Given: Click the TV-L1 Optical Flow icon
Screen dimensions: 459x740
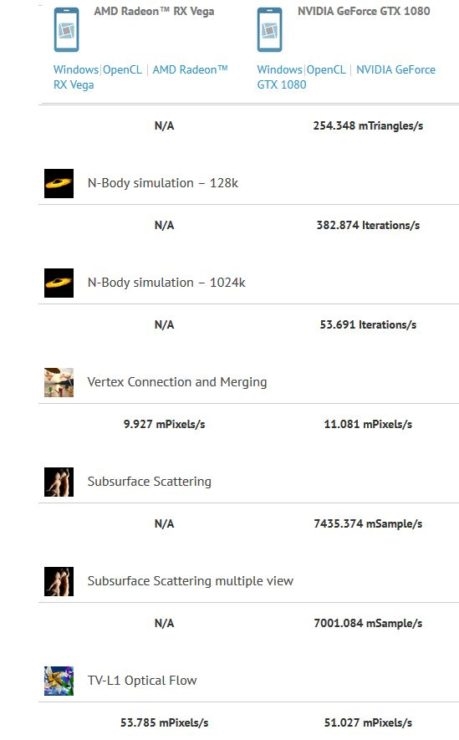Looking at the screenshot, I should coord(59,681).
